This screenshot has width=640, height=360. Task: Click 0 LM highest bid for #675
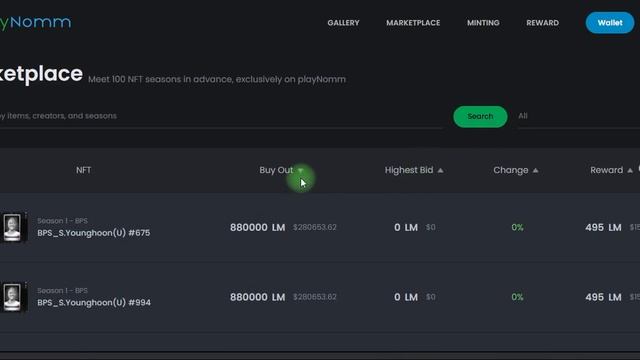coord(406,227)
